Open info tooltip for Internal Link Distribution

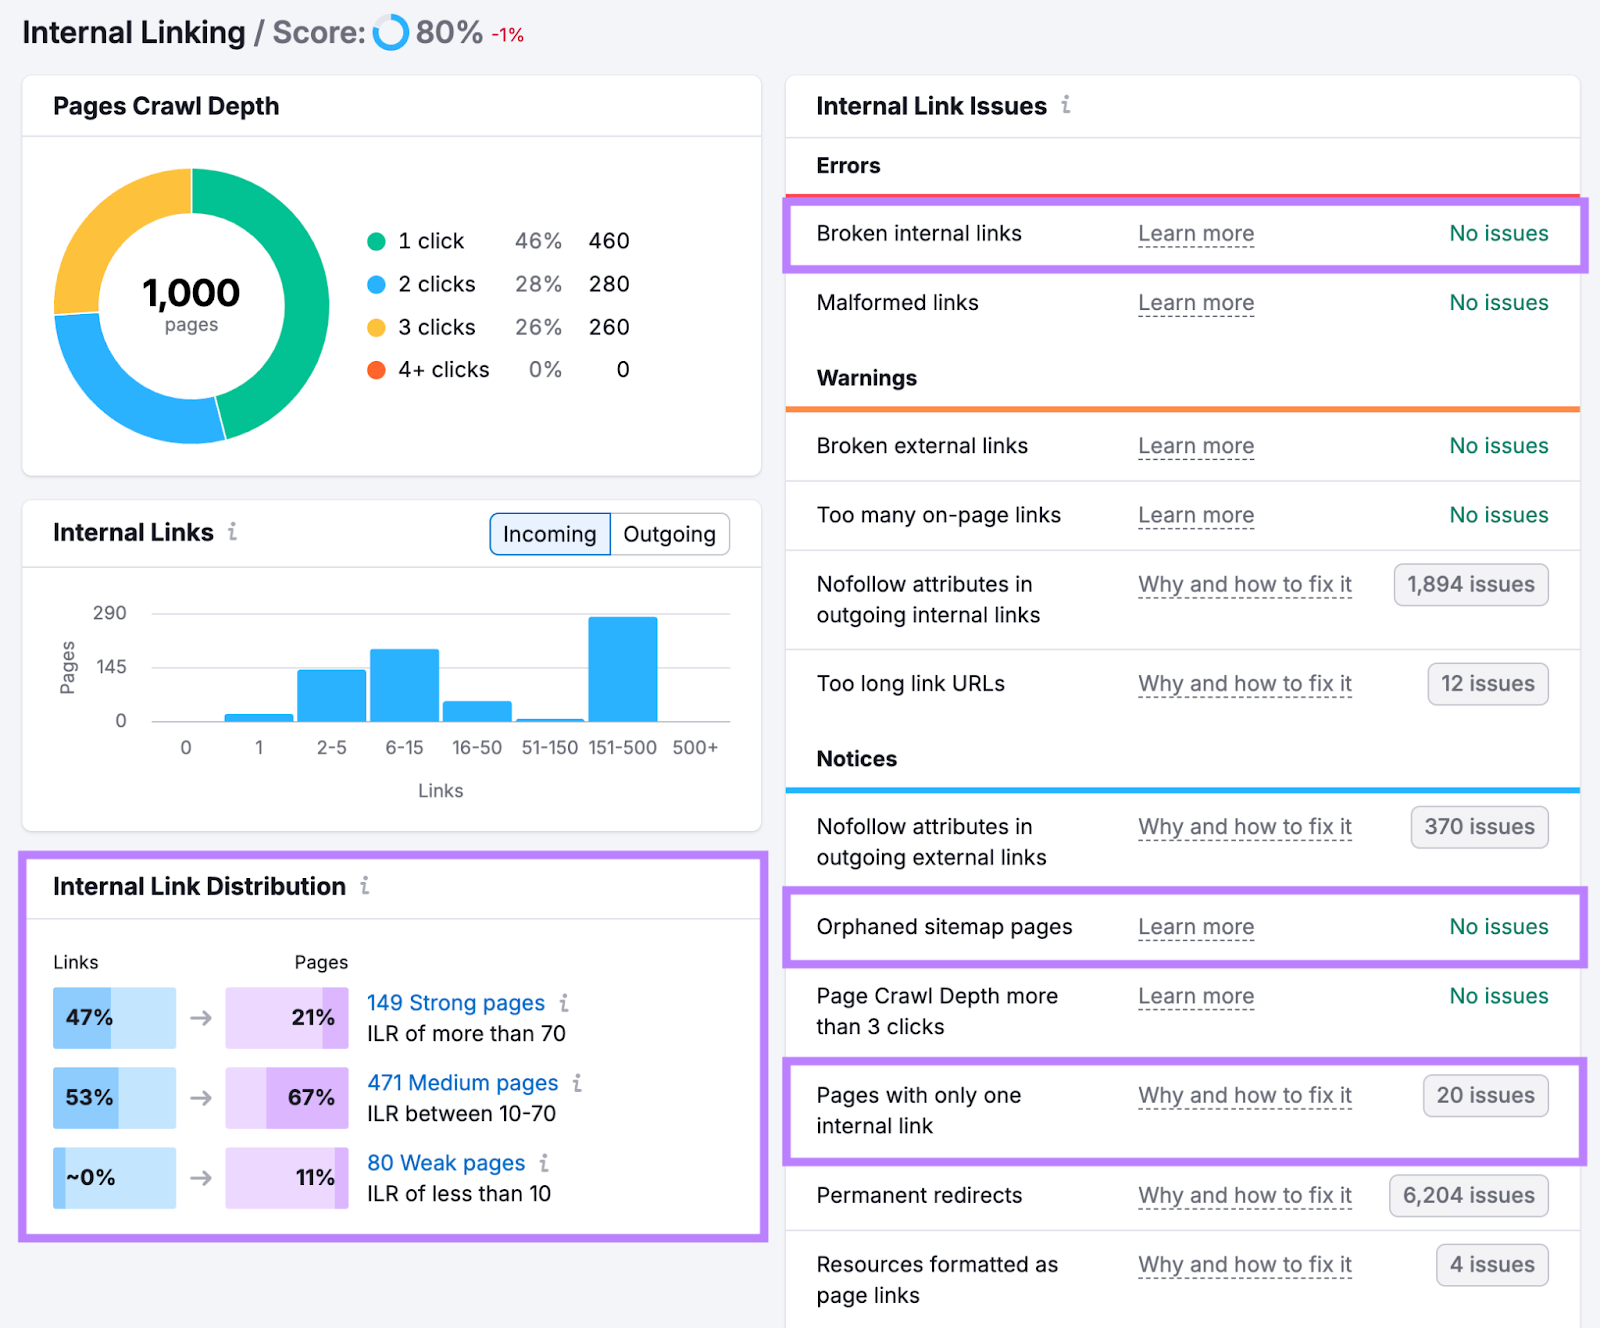pos(364,886)
